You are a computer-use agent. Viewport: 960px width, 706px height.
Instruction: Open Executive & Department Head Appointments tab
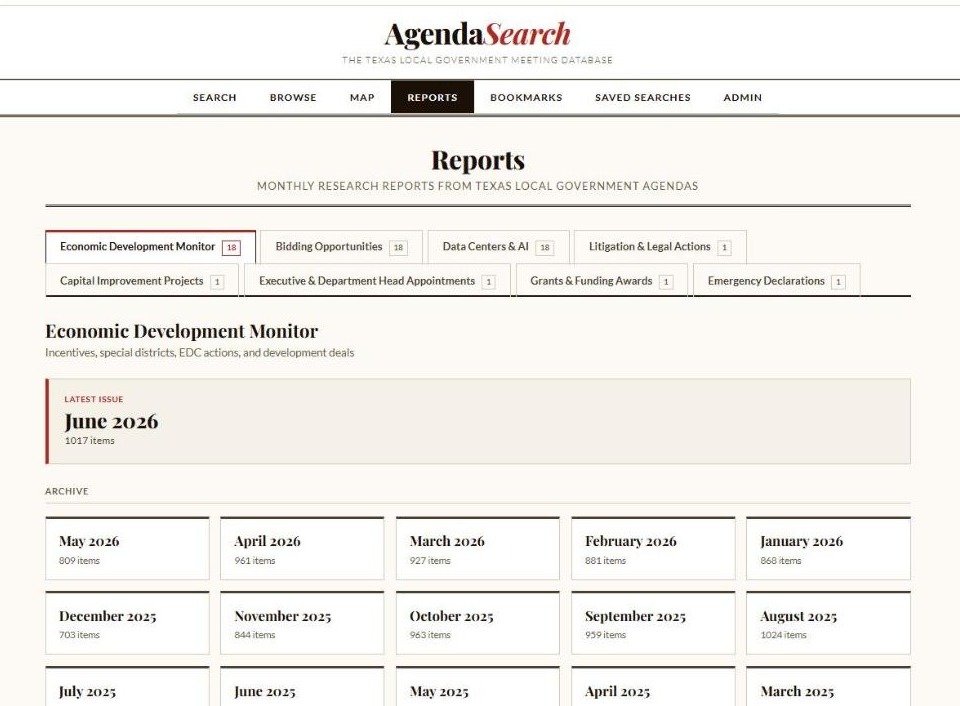click(x=377, y=281)
